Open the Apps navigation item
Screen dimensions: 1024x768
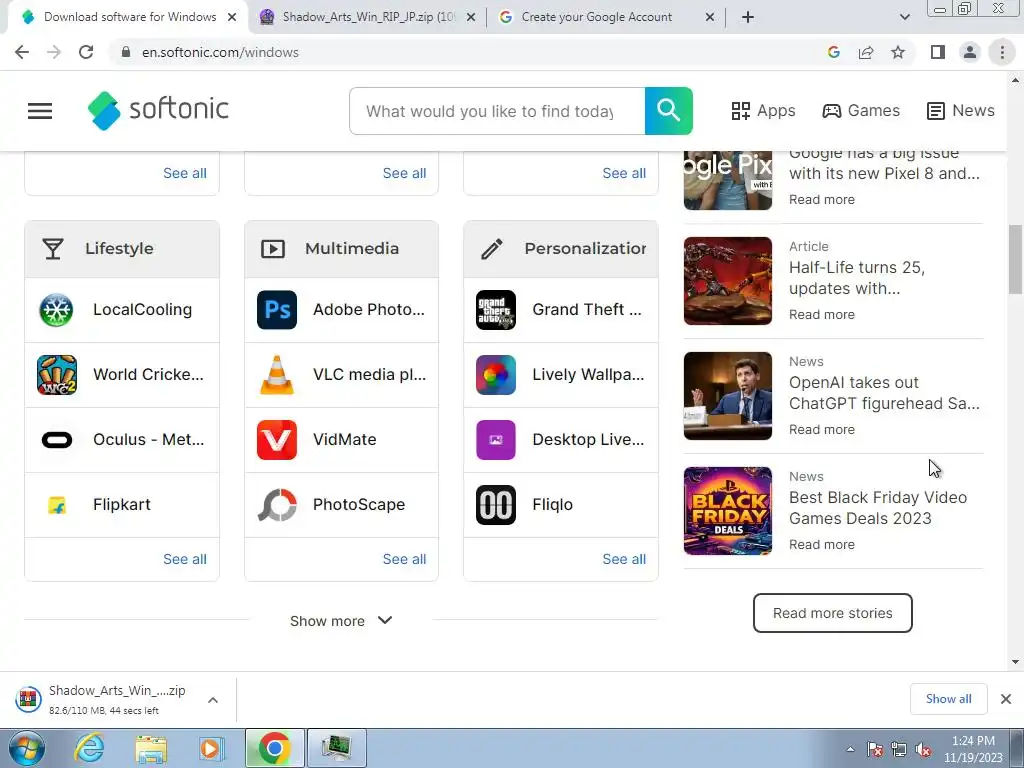coord(763,111)
